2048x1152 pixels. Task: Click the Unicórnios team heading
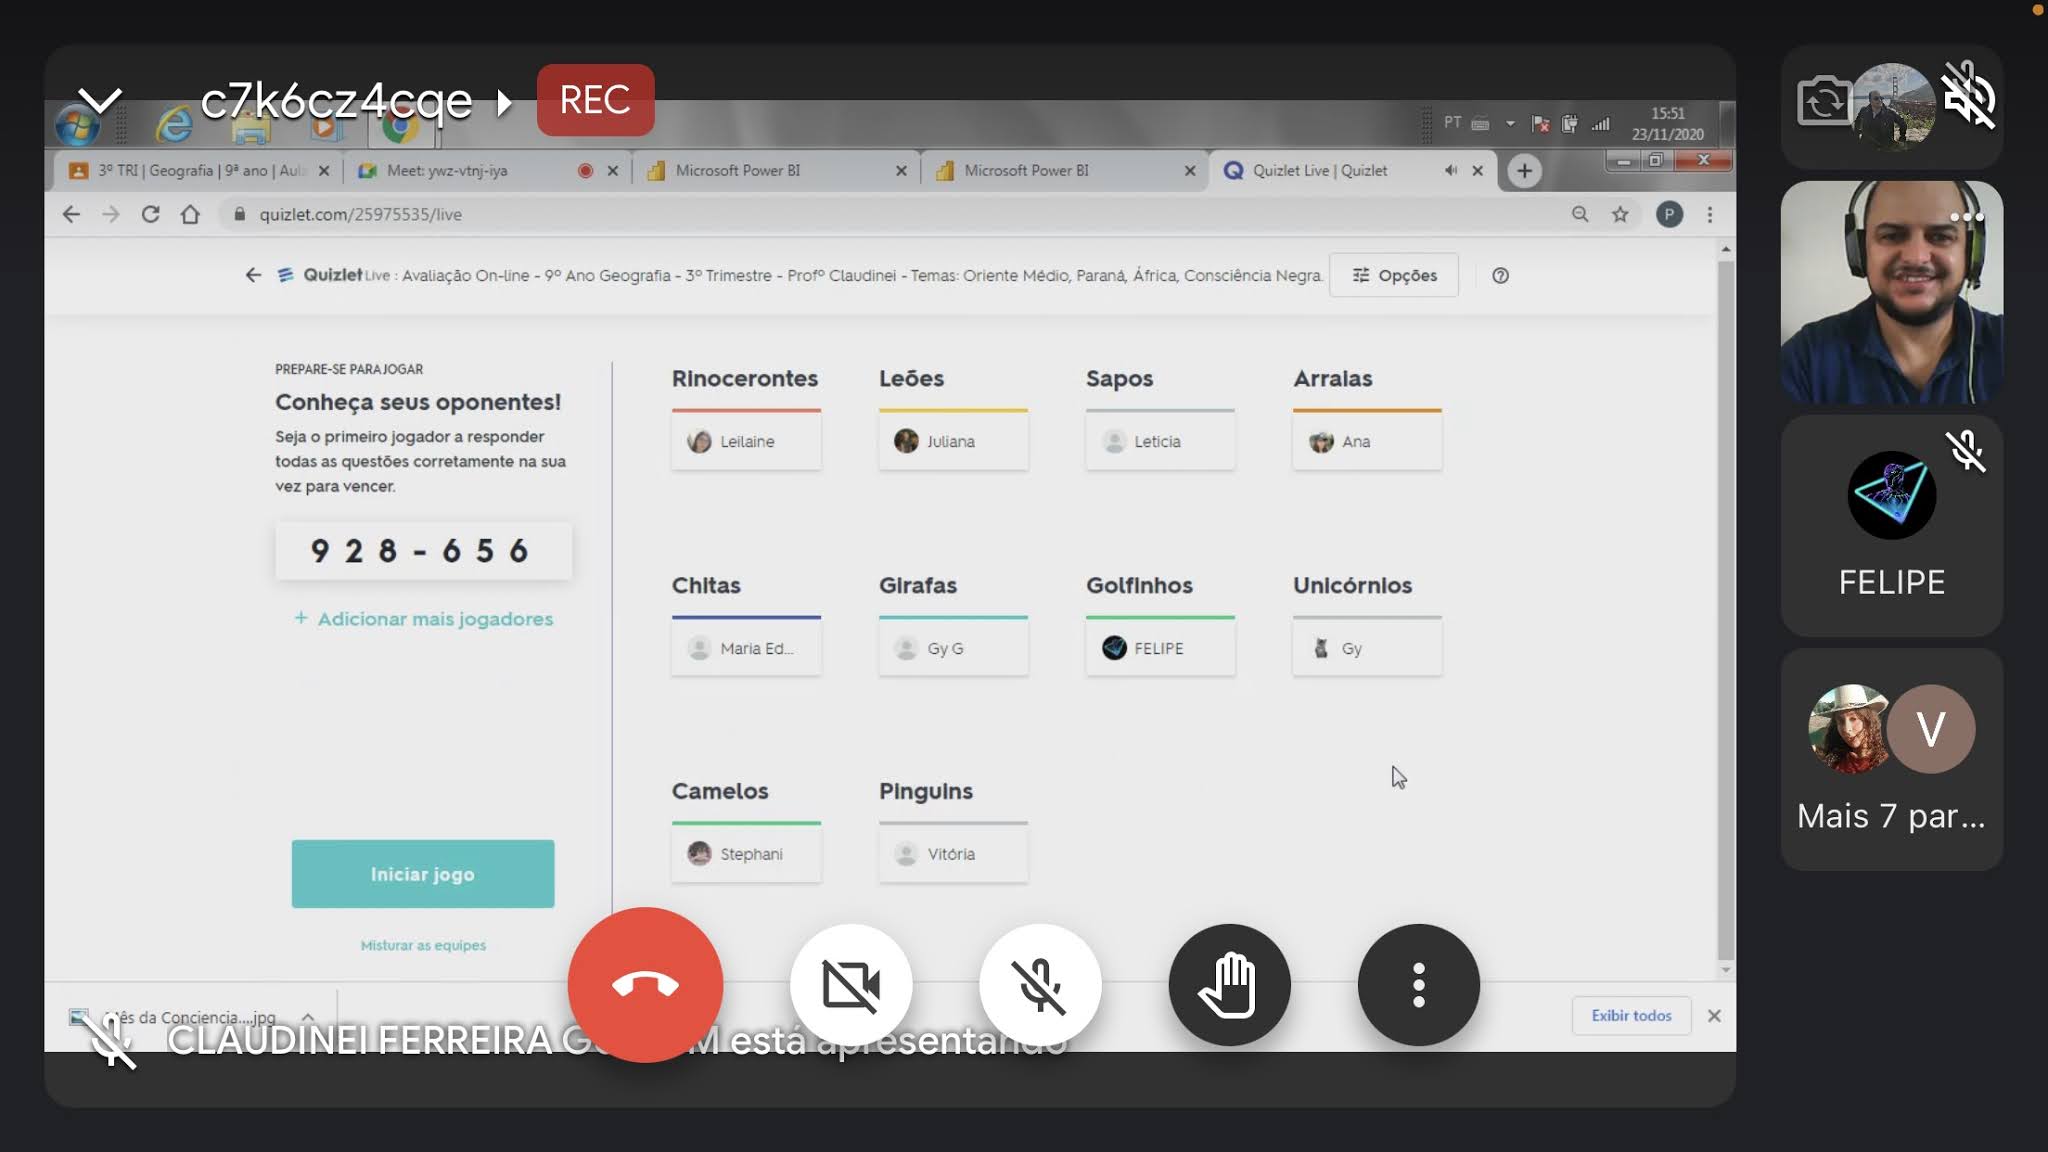pyautogui.click(x=1352, y=585)
